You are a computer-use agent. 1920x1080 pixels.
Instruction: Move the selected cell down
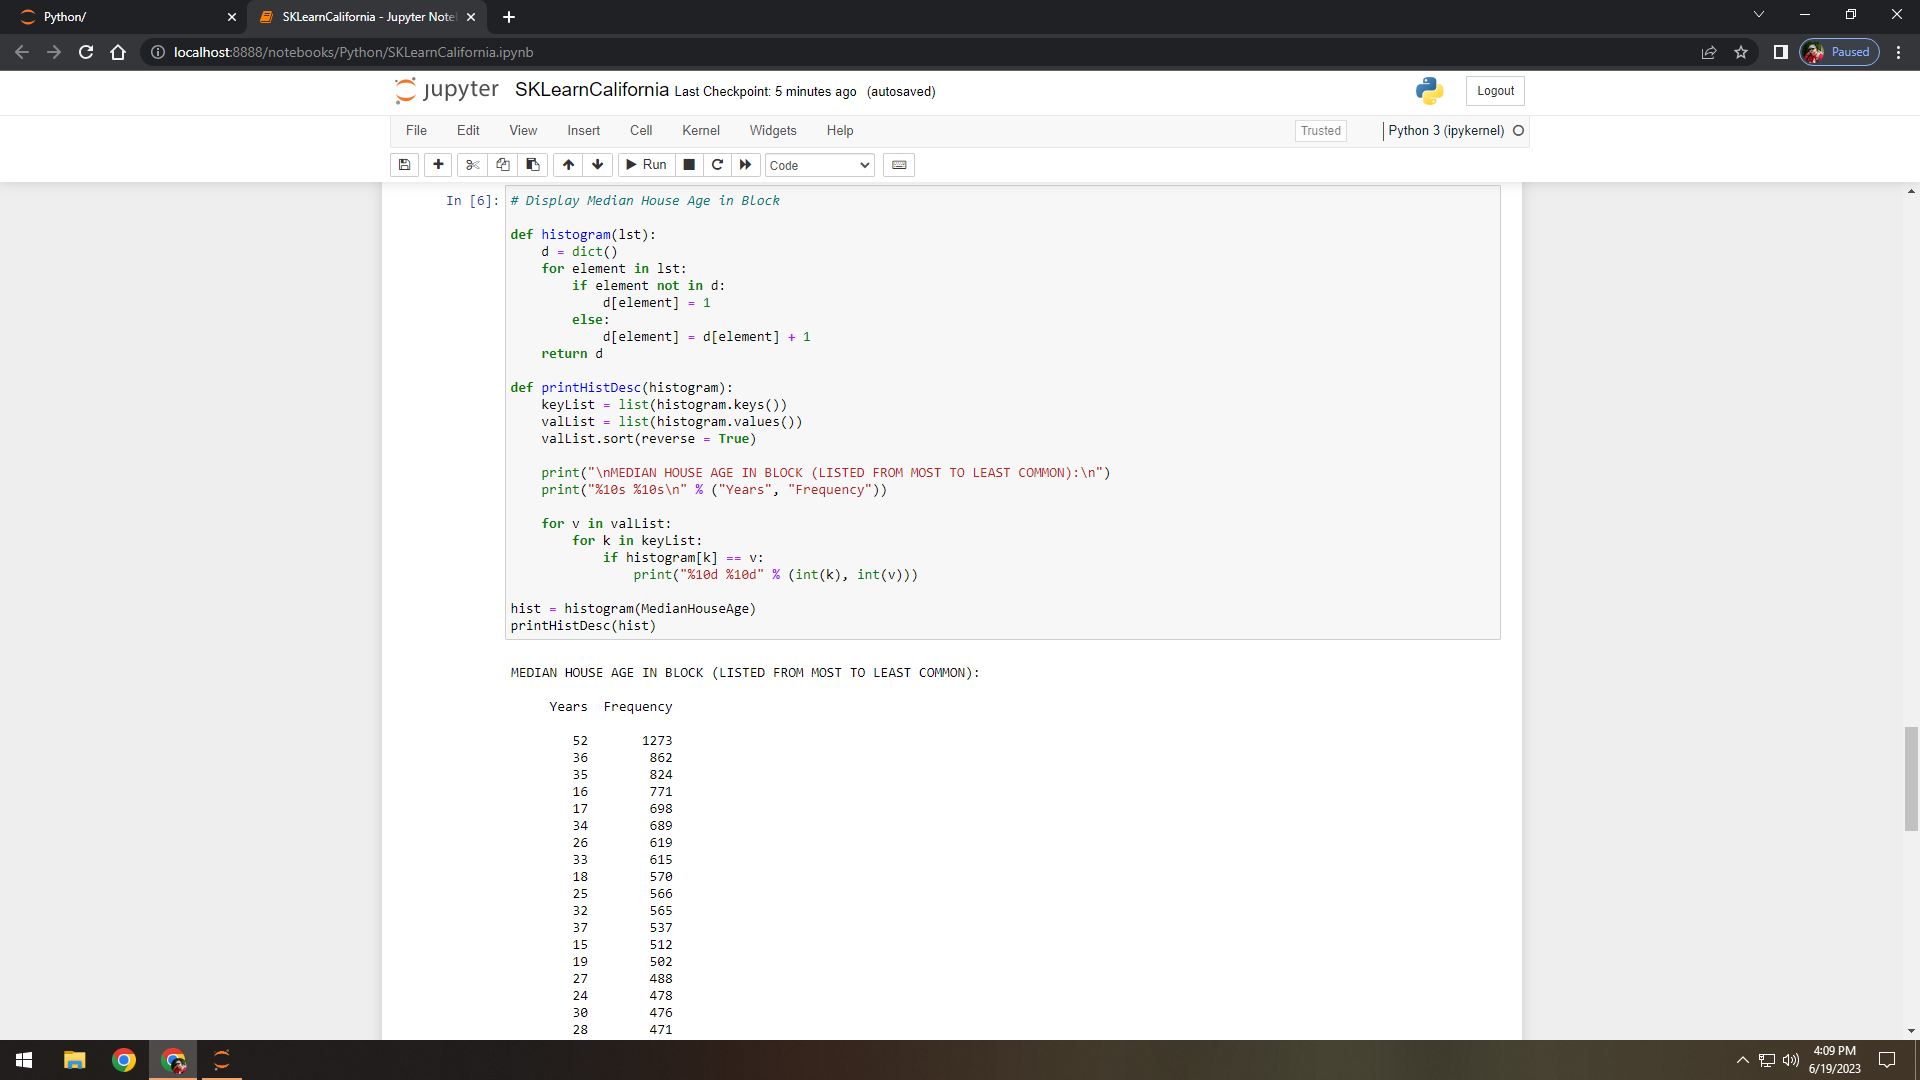598,165
